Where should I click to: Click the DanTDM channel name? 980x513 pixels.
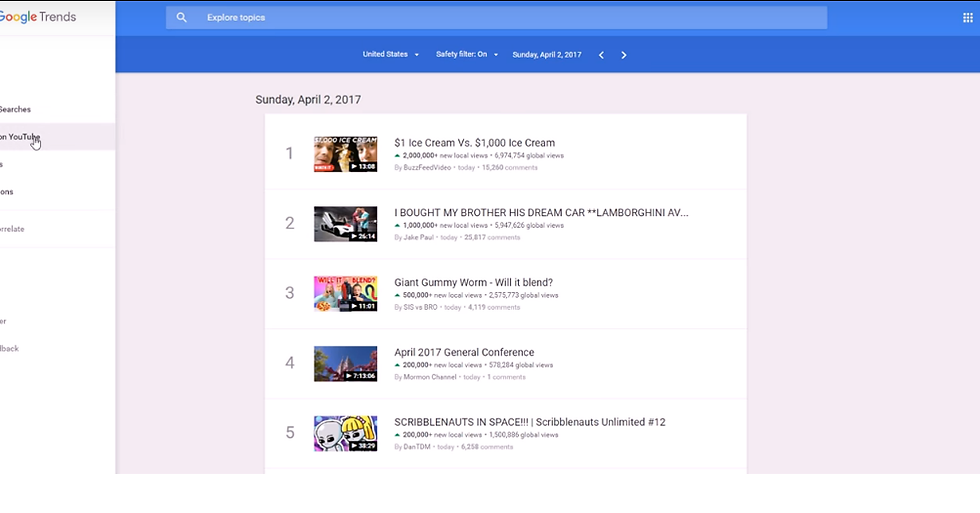click(x=417, y=447)
